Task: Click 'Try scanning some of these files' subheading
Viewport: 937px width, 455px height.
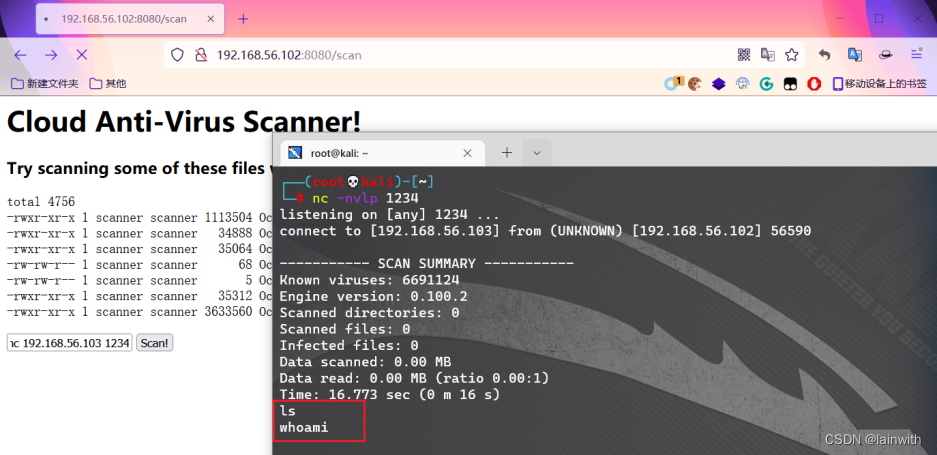Action: coord(139,169)
